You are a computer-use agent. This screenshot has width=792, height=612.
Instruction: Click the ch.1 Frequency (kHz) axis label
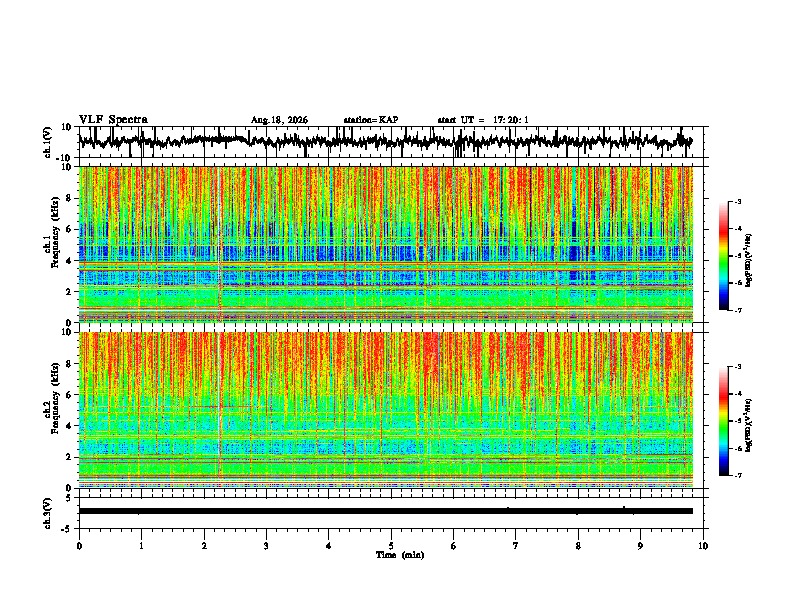tap(52, 244)
